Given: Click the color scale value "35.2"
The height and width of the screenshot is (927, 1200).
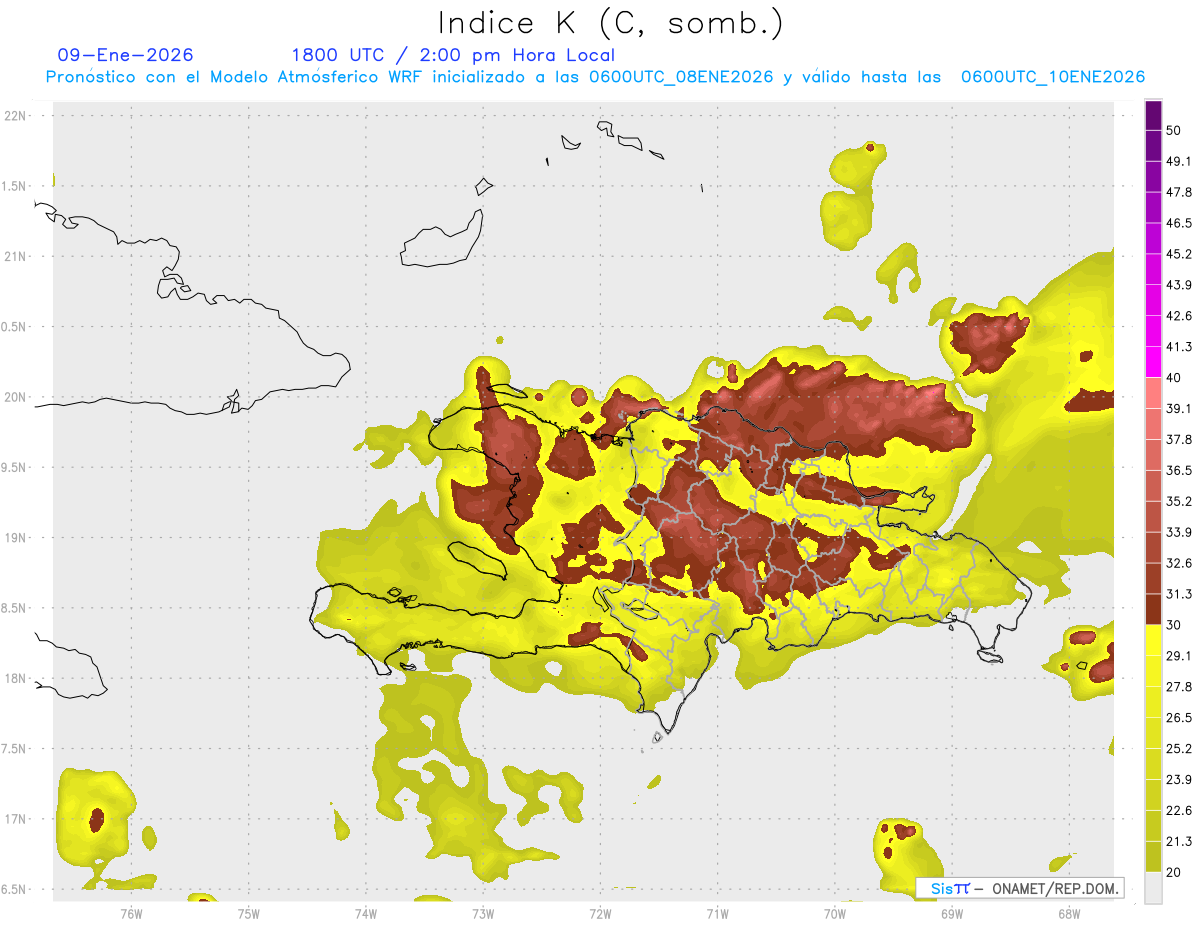Looking at the screenshot, I should [1179, 501].
